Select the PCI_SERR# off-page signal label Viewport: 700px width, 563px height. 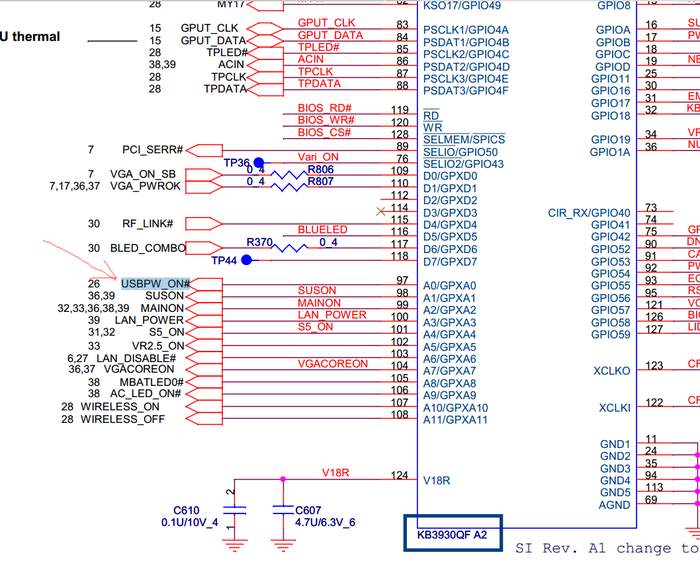153,149
